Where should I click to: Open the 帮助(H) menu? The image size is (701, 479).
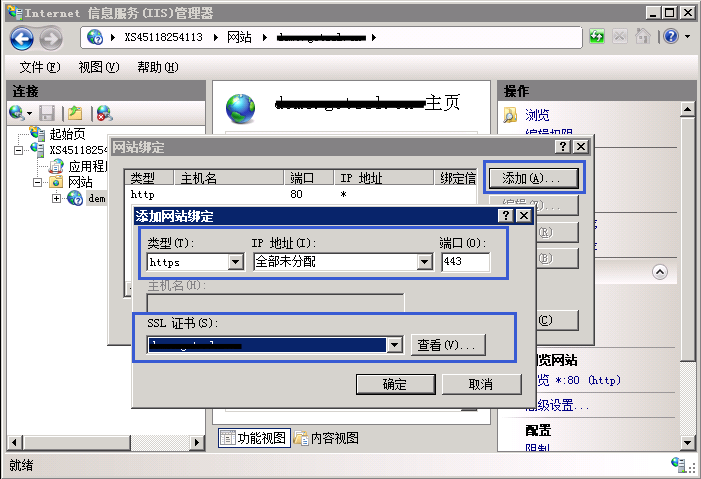(157, 67)
